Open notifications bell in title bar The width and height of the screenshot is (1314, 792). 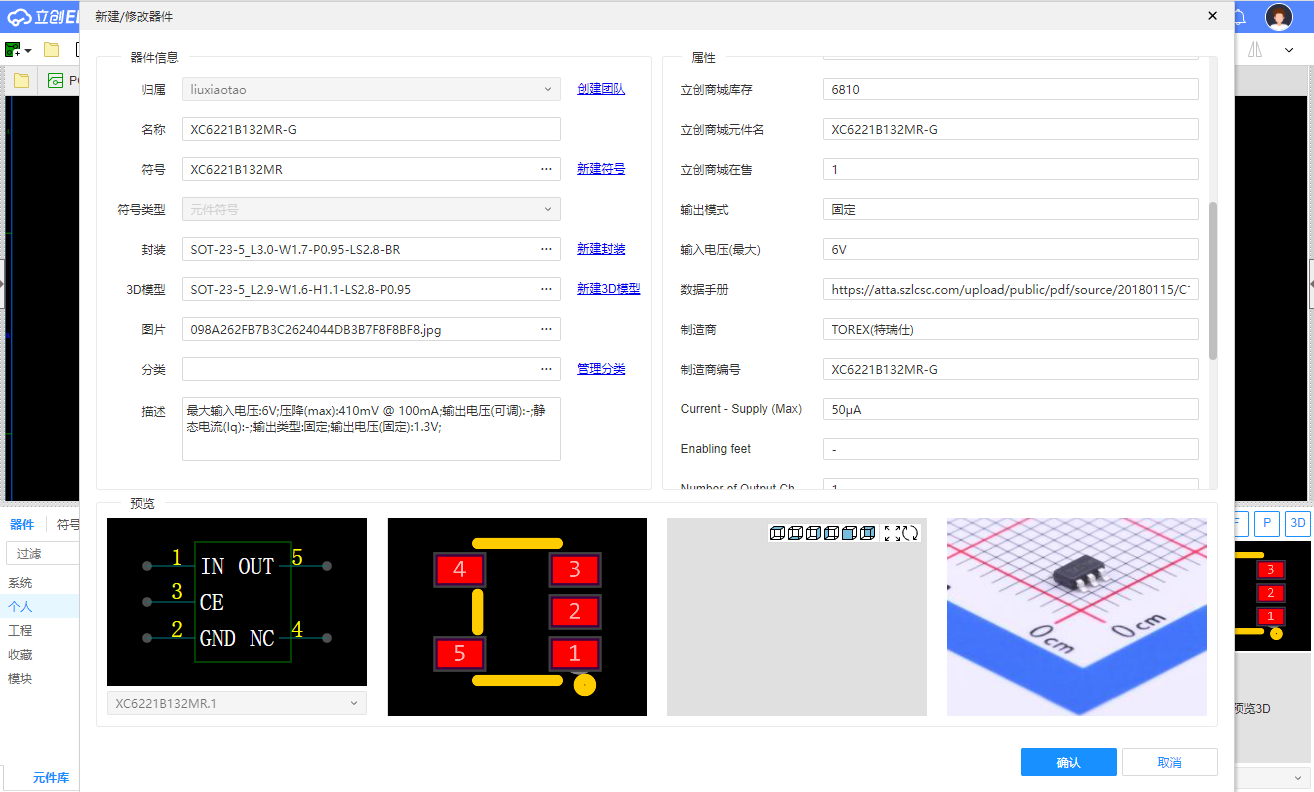1238,17
